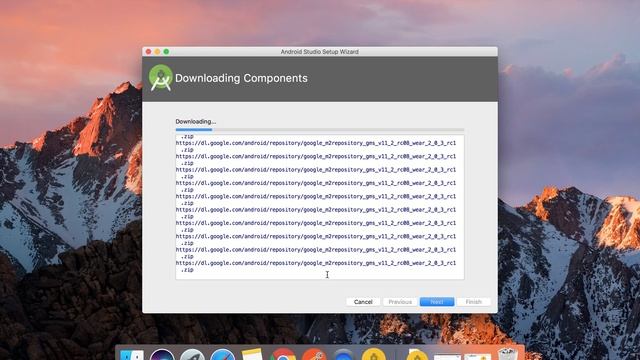Click the blue Next button
The image size is (640, 360).
point(437,302)
